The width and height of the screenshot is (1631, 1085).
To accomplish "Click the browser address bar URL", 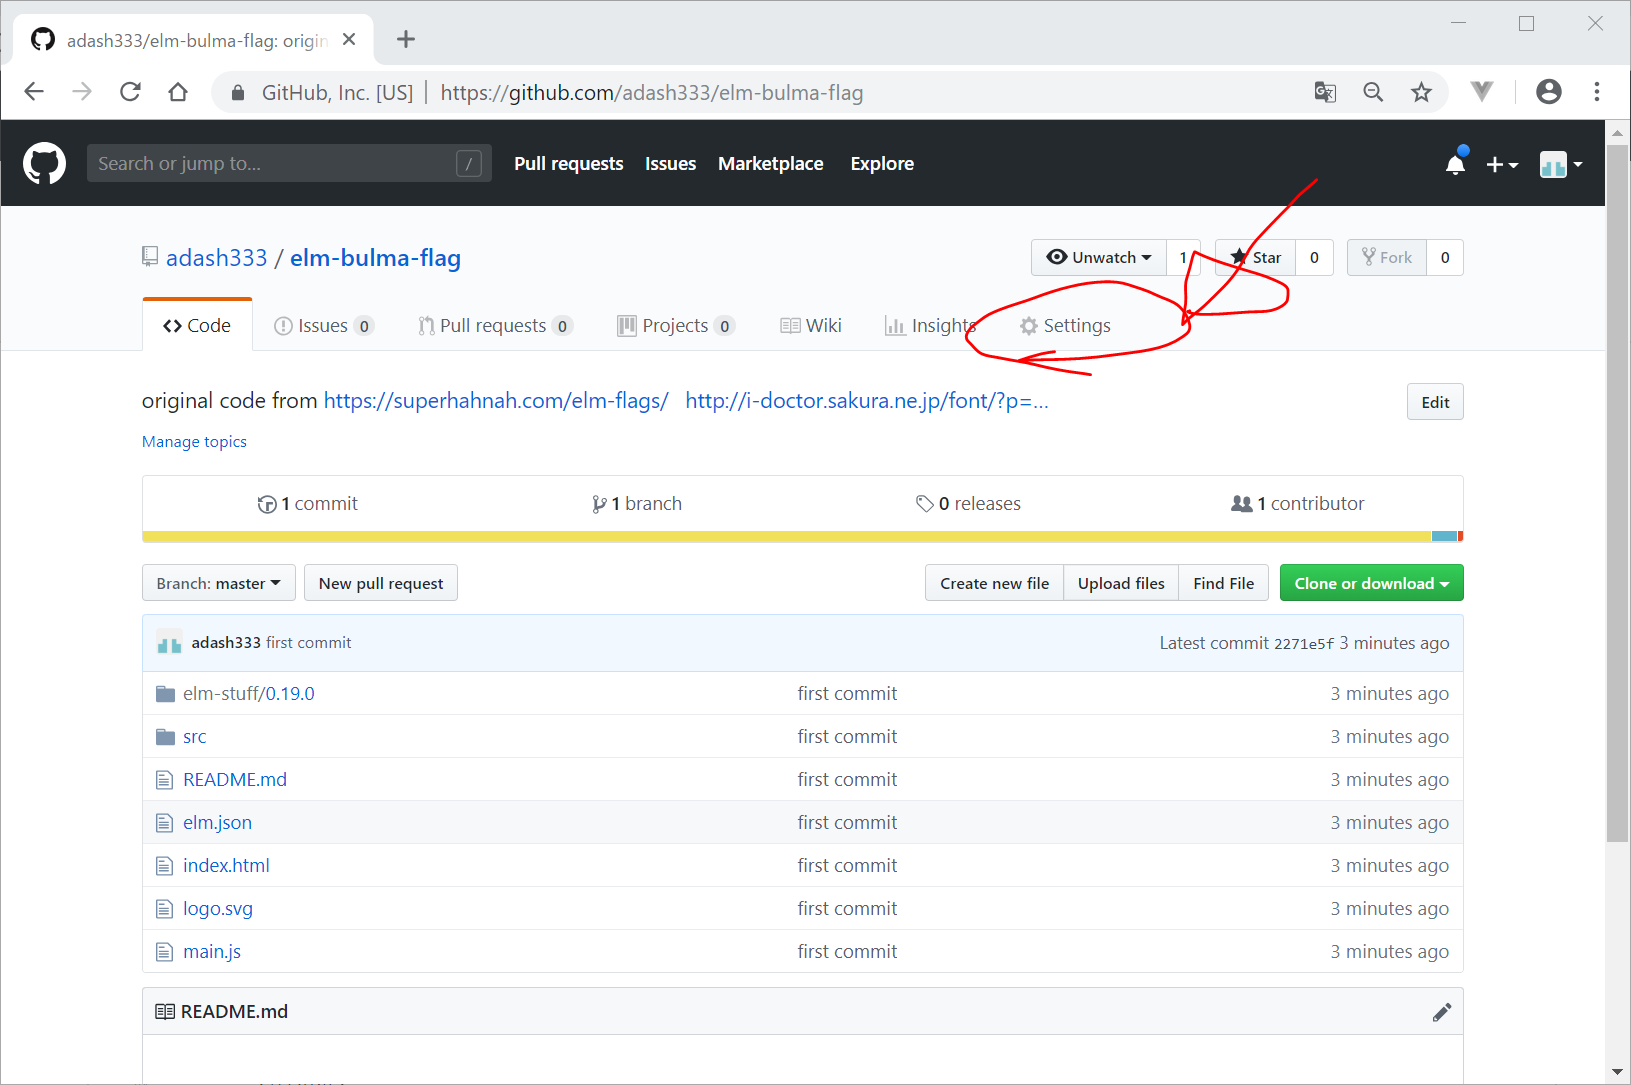I will (651, 93).
